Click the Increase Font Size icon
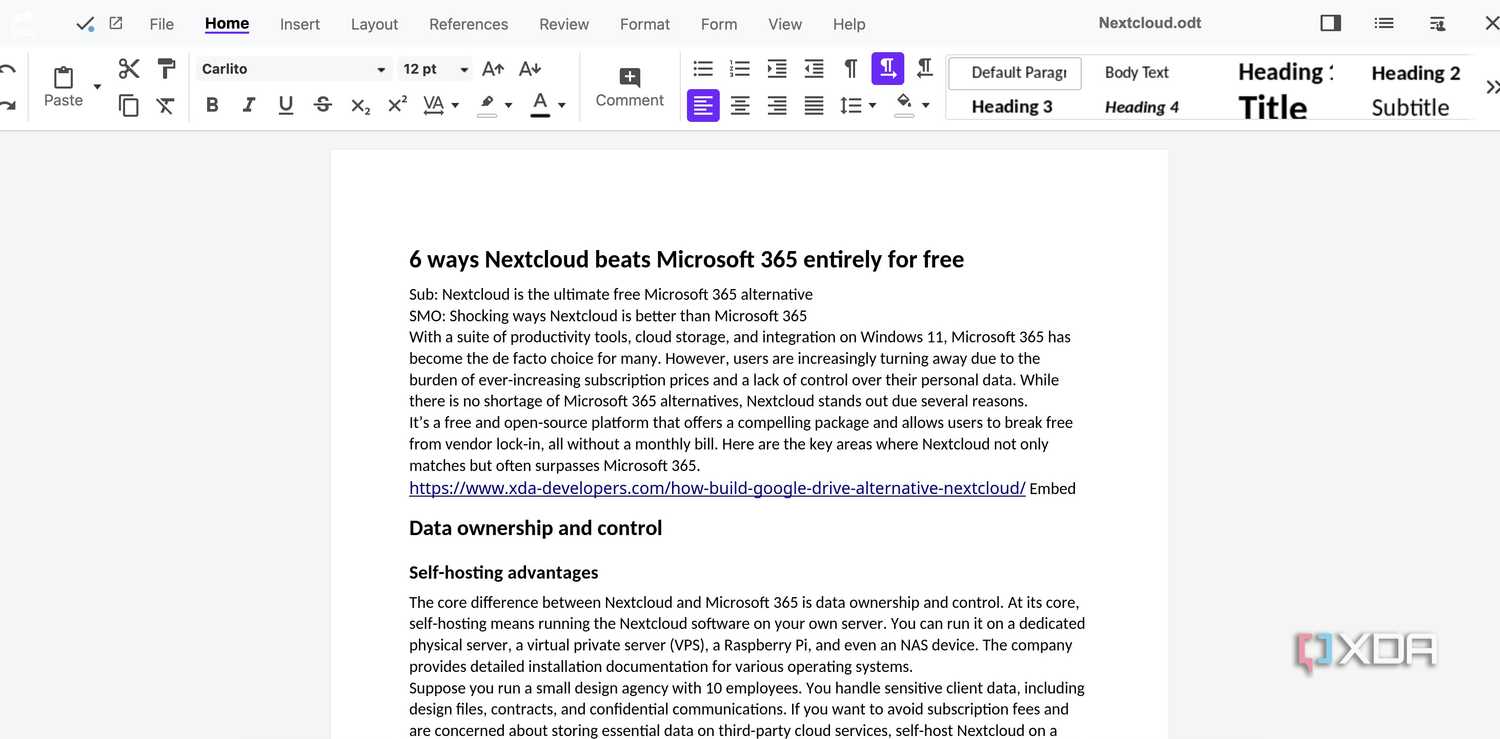 (x=493, y=69)
